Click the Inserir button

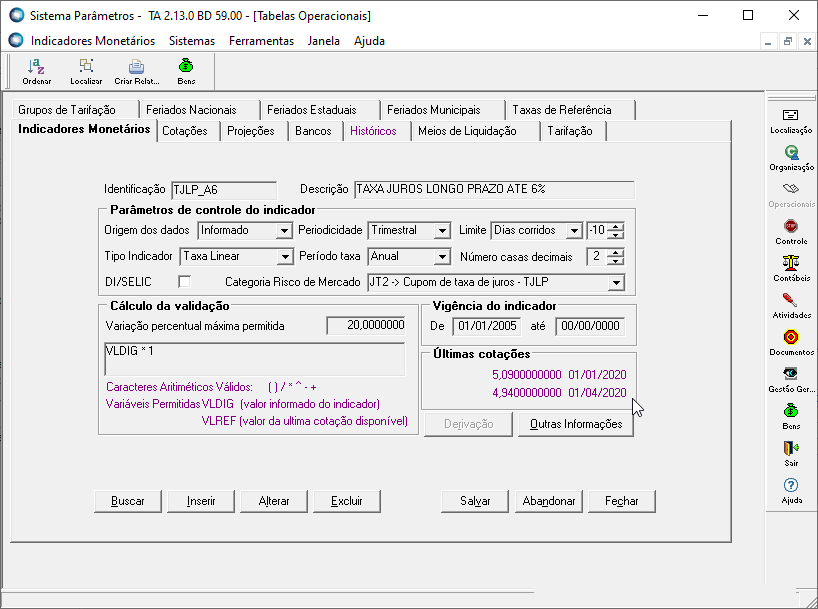coord(201,501)
